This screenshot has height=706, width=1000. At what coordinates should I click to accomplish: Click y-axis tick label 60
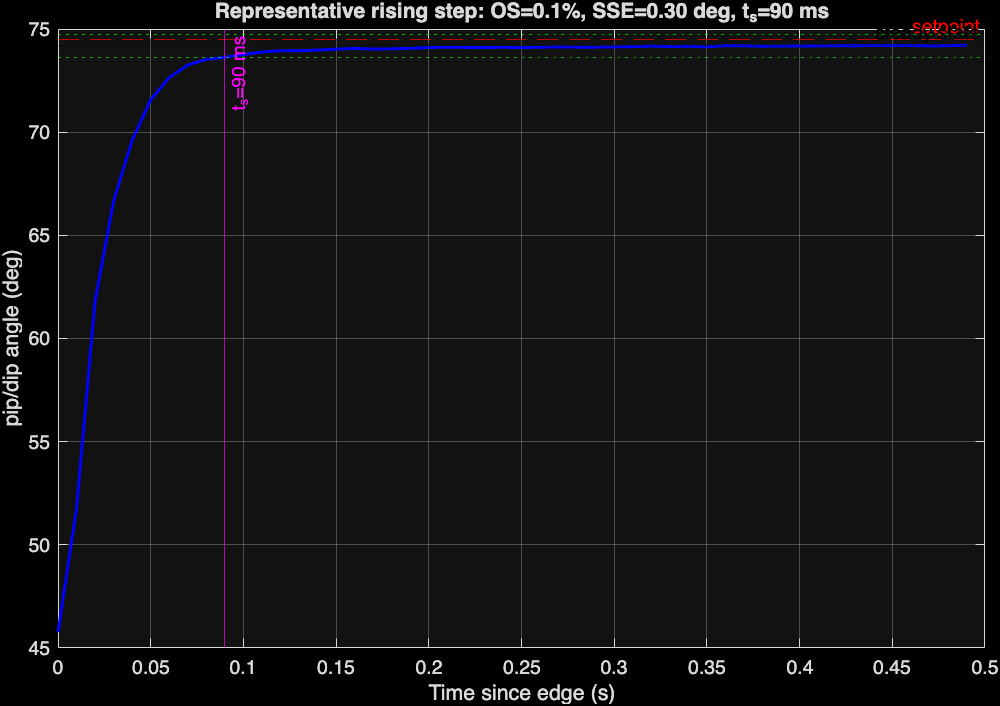coord(39,339)
